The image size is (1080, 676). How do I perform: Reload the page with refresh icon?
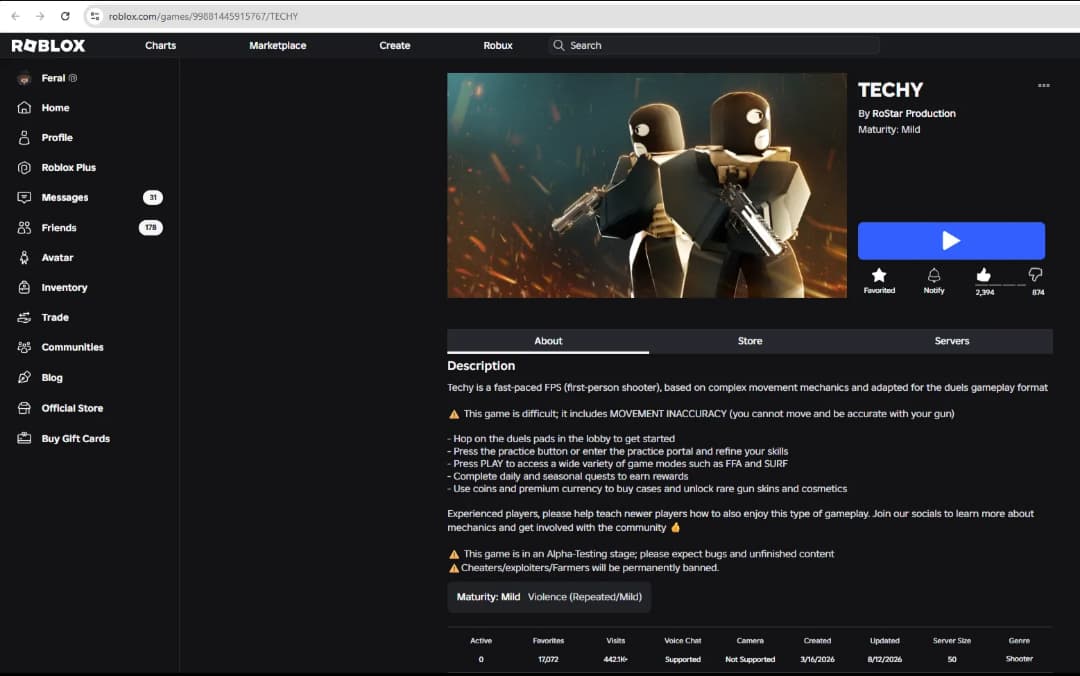pyautogui.click(x=65, y=16)
